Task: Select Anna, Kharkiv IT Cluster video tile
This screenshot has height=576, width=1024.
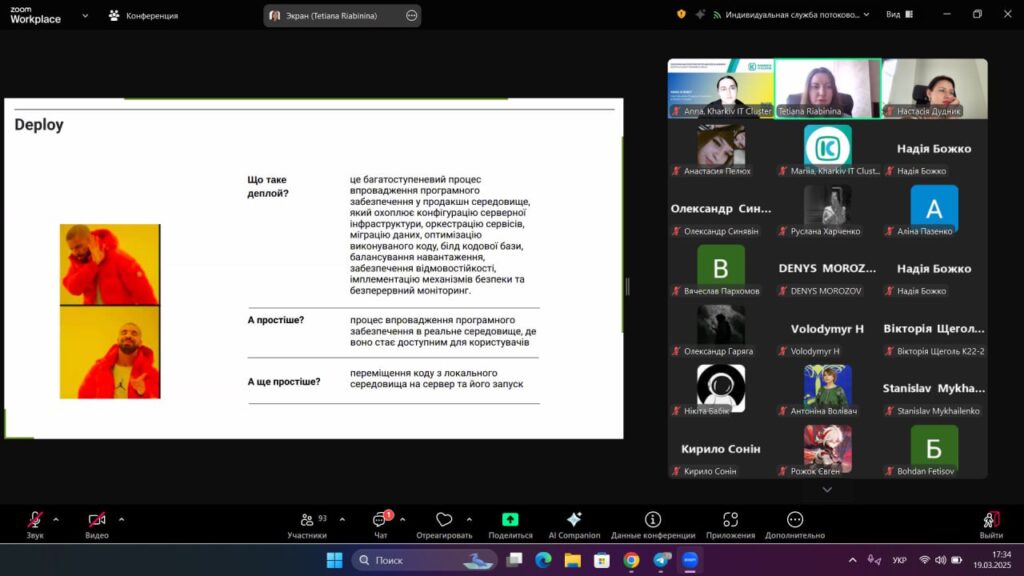Action: [721, 89]
